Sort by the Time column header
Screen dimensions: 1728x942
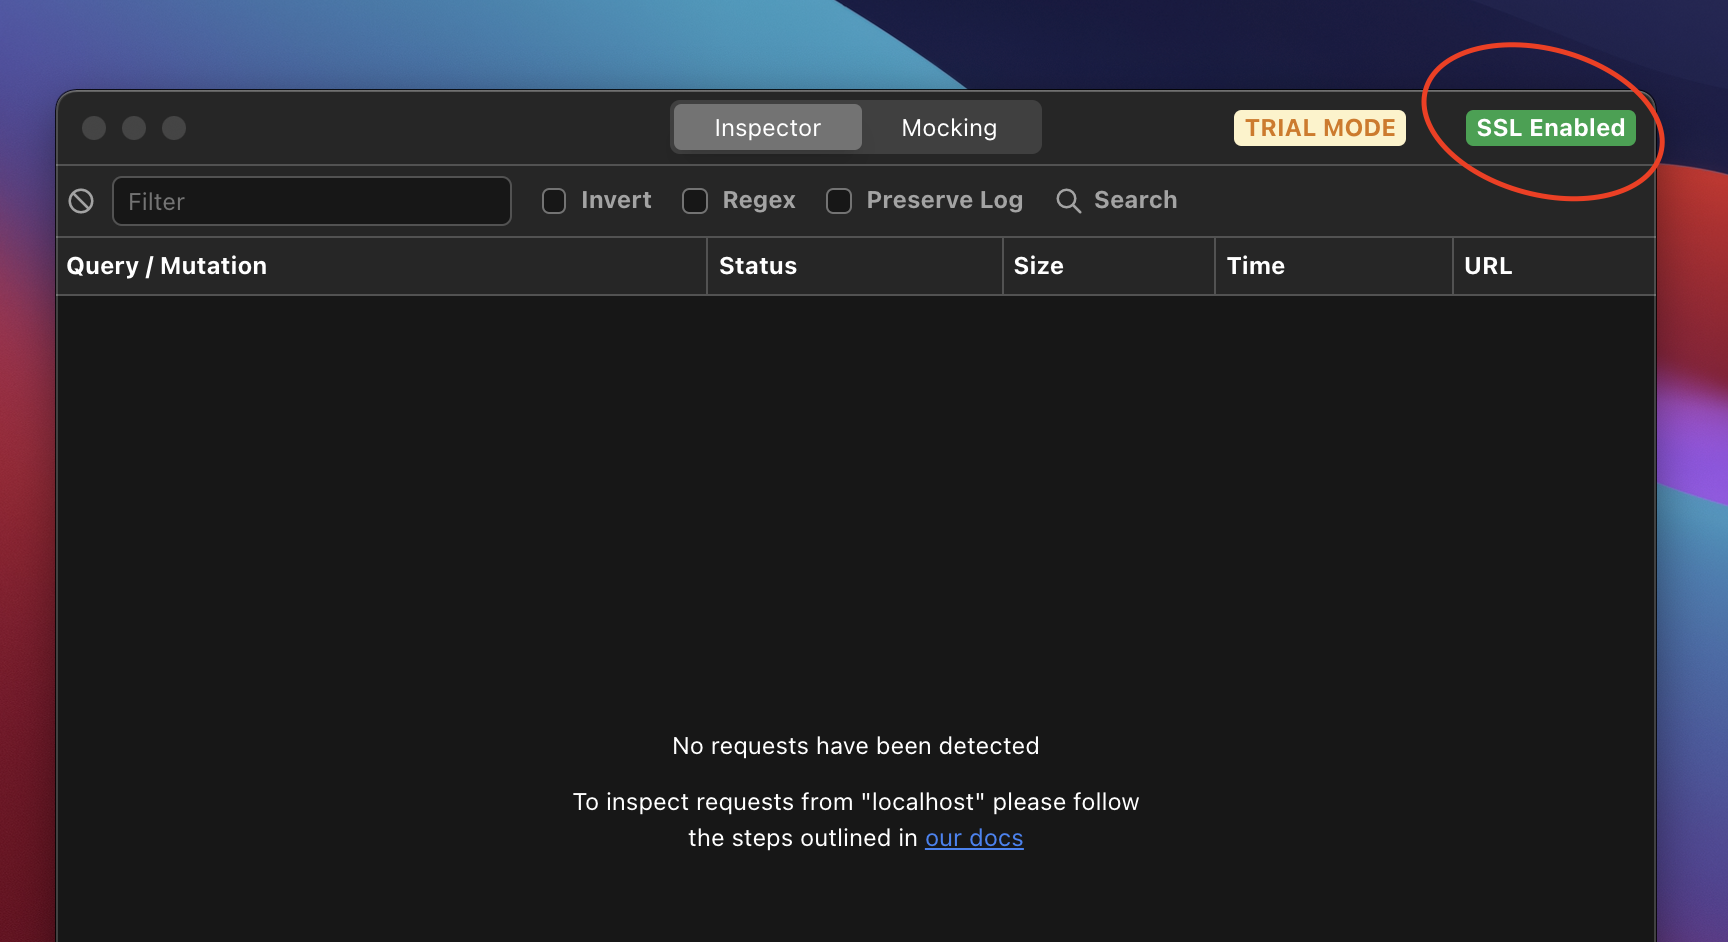(x=1334, y=266)
